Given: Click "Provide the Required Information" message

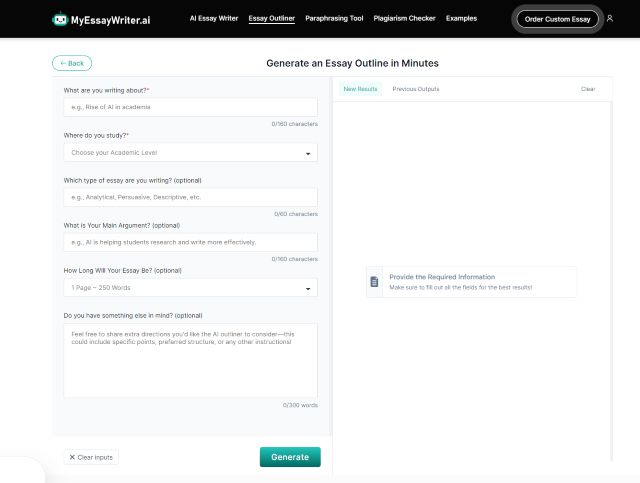Looking at the screenshot, I should point(442,277).
